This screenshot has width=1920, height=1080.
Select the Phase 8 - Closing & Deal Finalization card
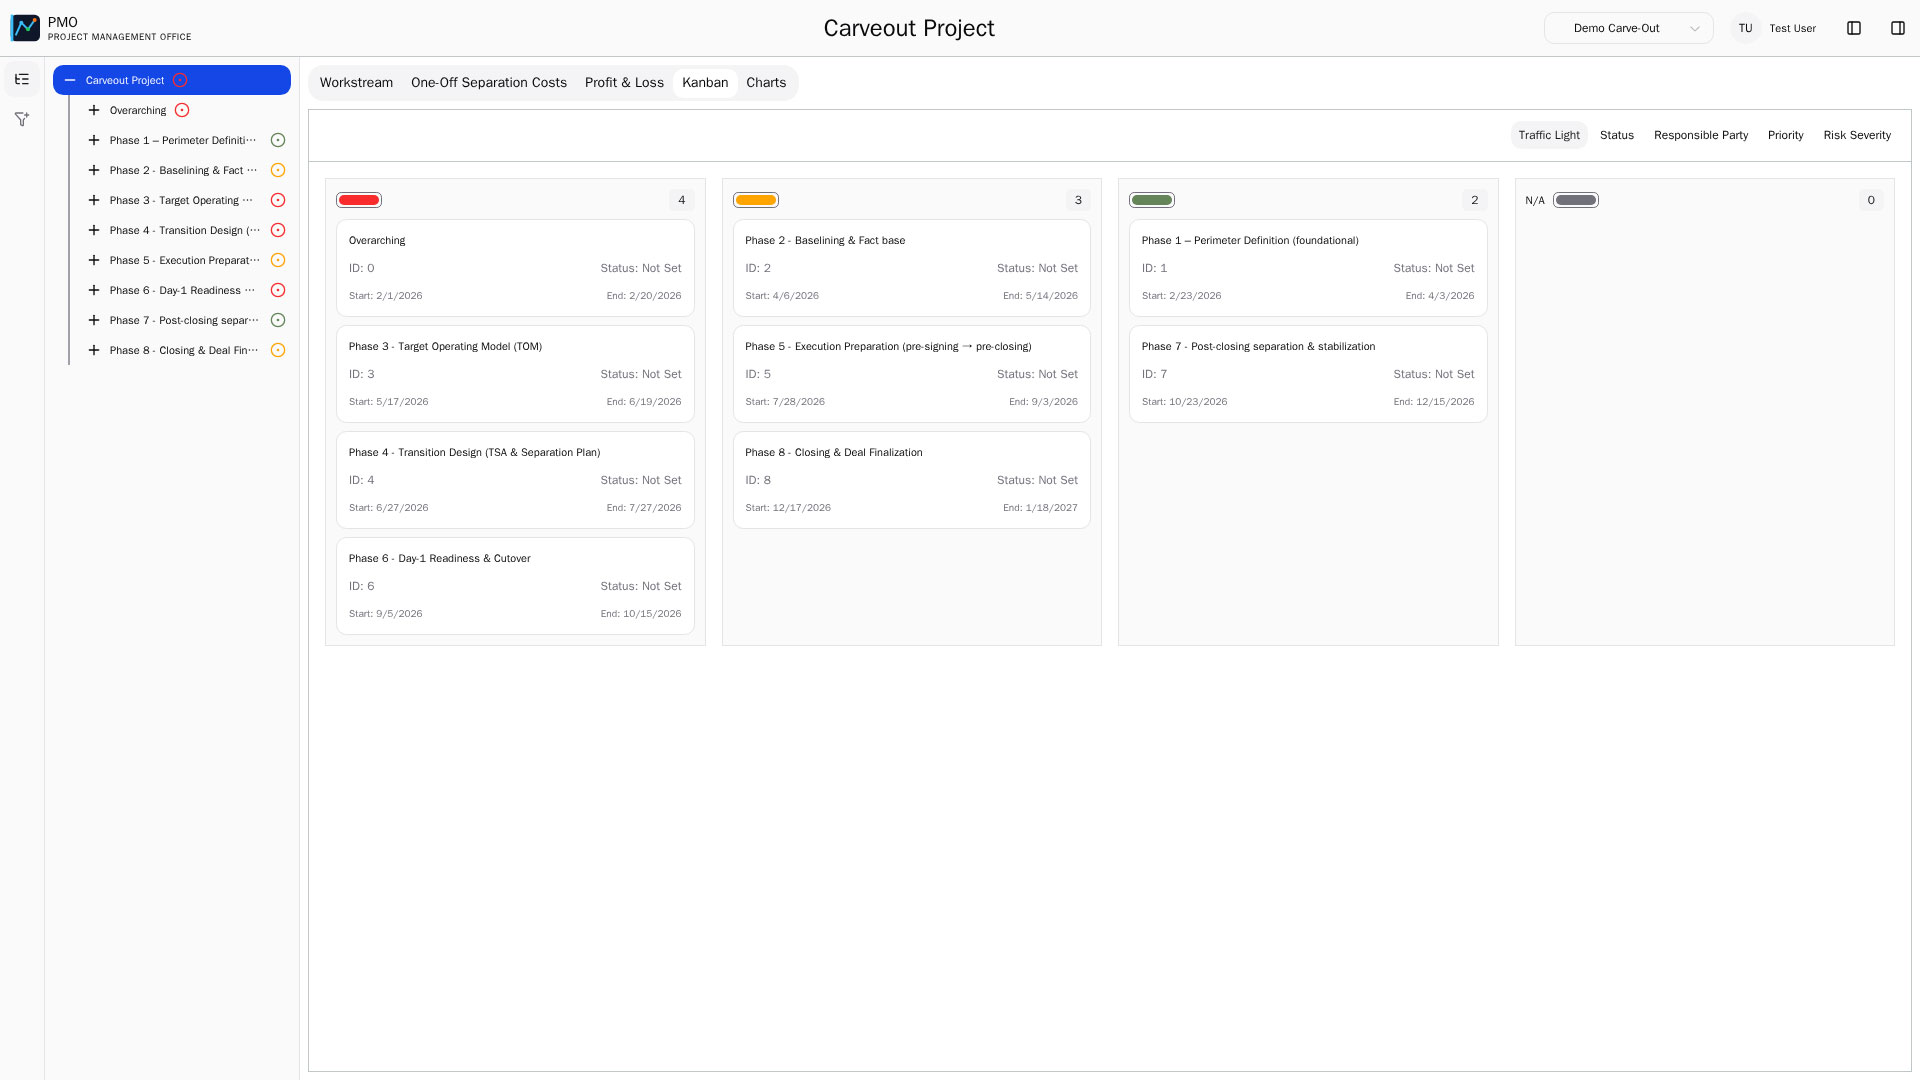tap(910, 480)
